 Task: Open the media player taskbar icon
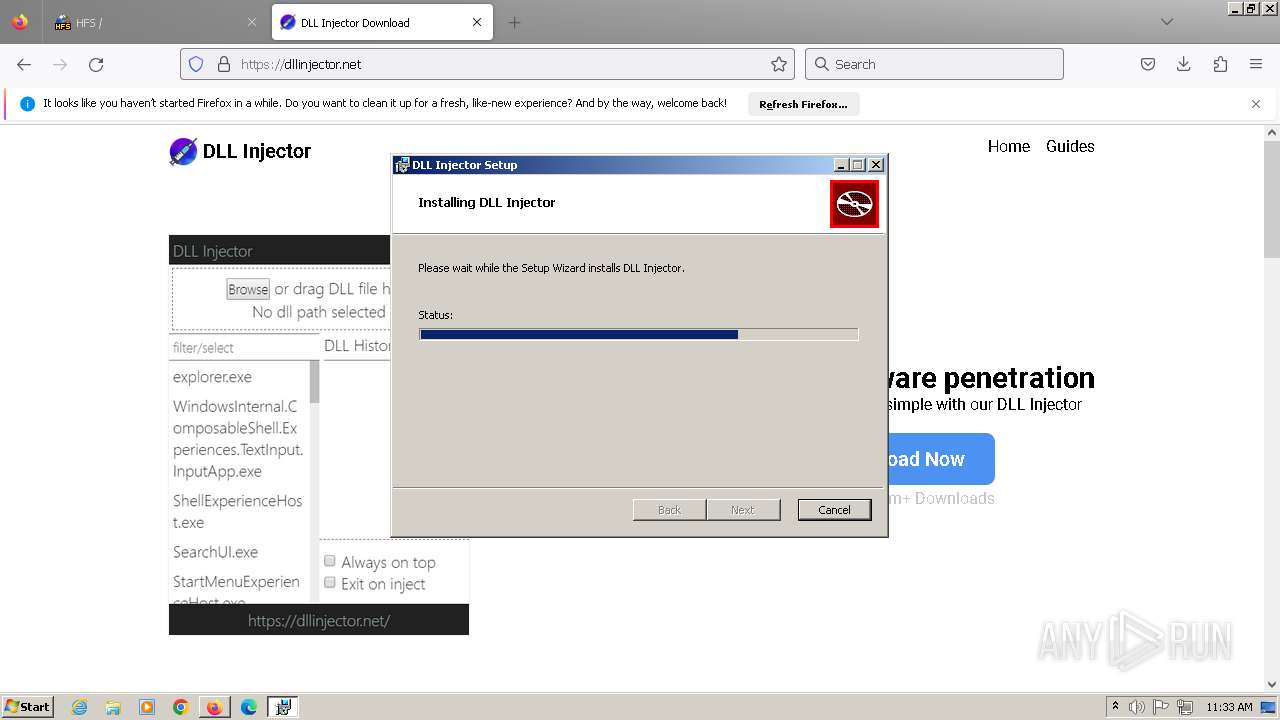tap(147, 707)
